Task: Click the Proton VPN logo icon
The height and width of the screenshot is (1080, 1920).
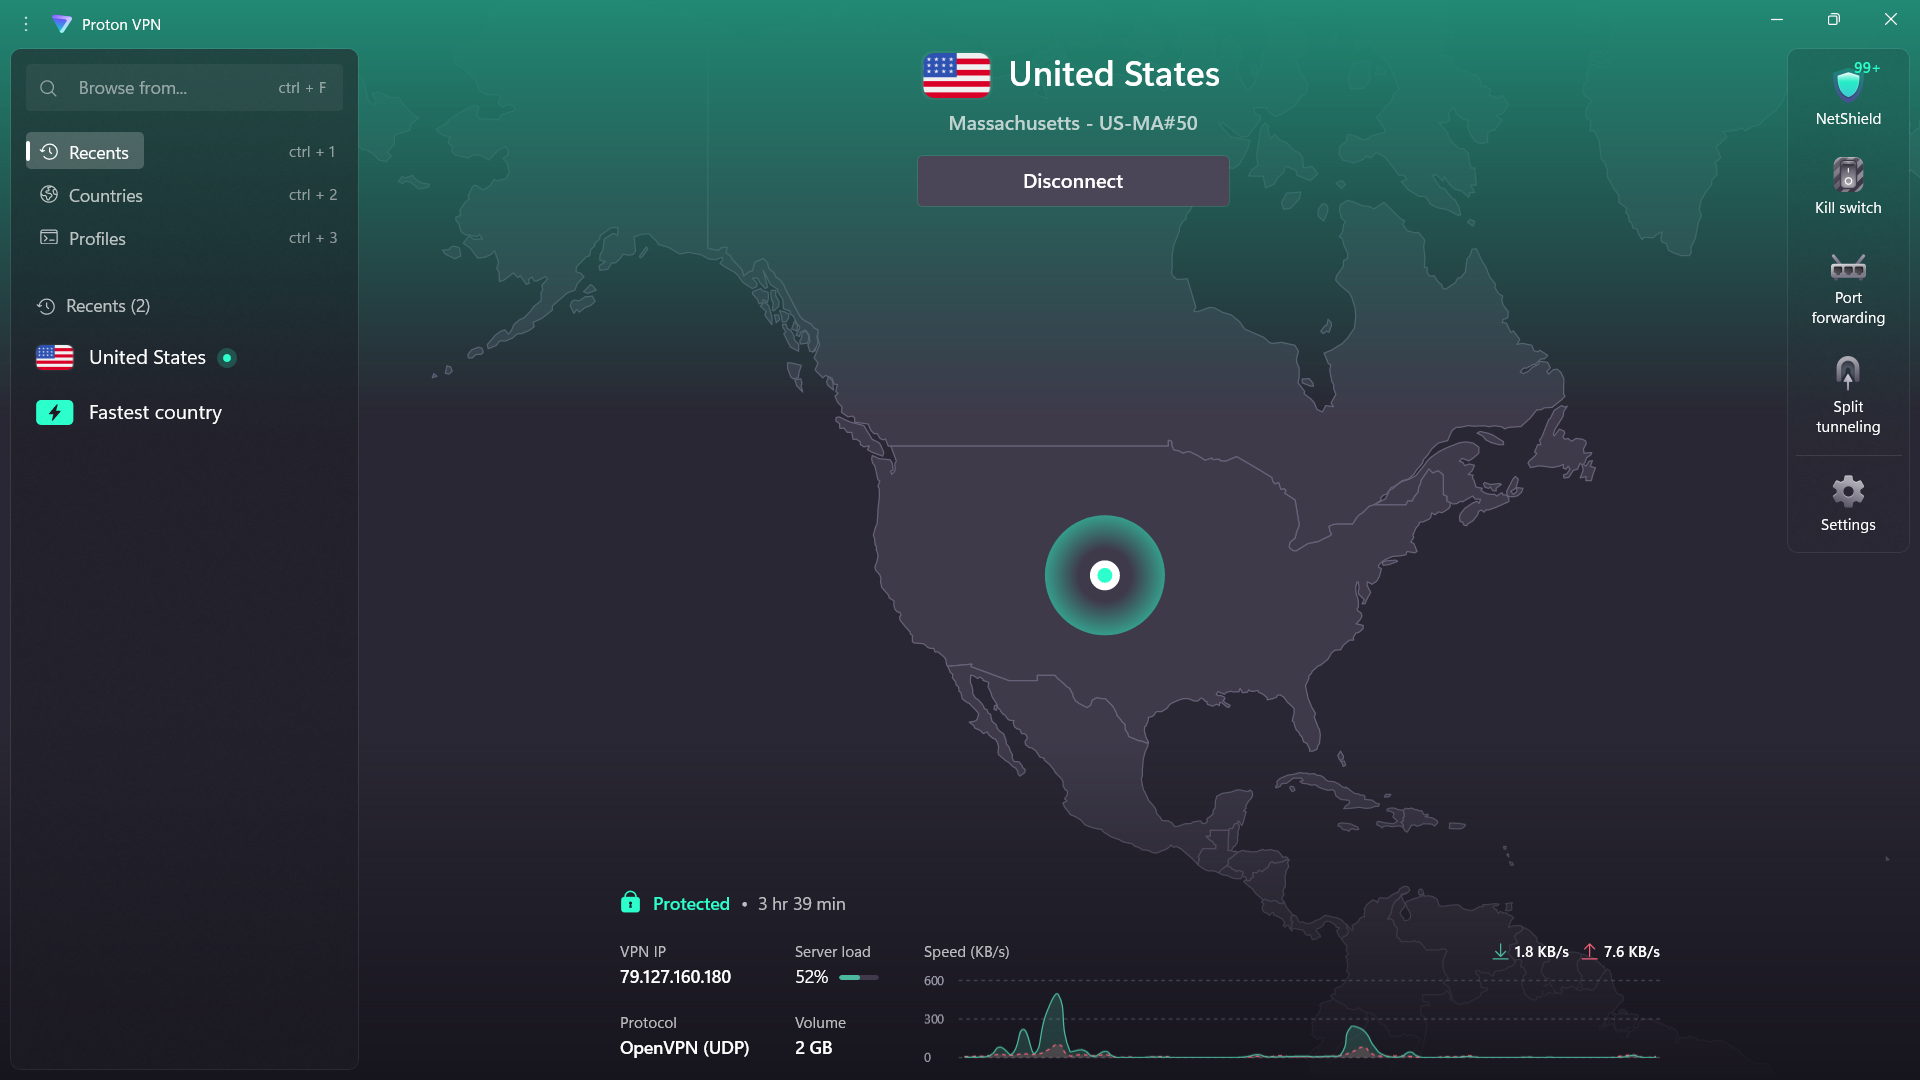Action: (x=62, y=24)
